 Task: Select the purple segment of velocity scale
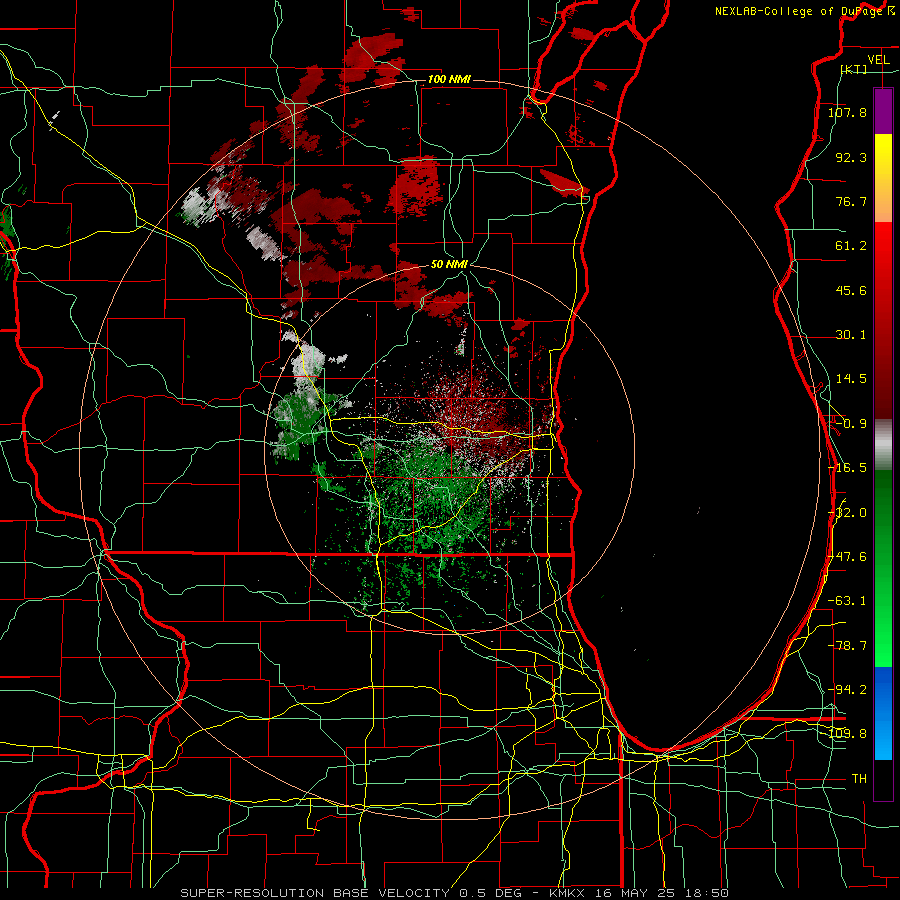(x=883, y=111)
